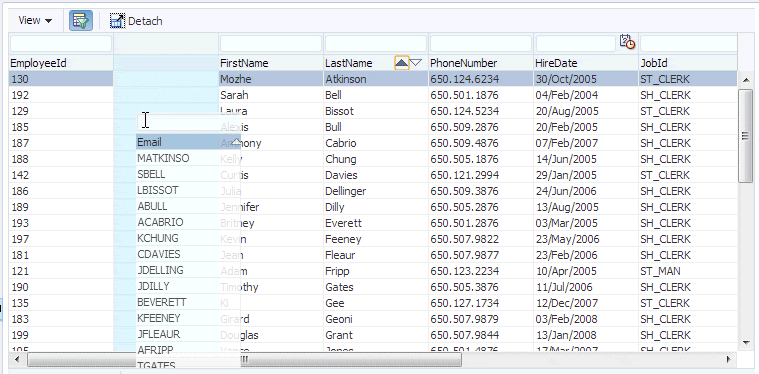Select the PhoneNumber column header

[x=481, y=63]
